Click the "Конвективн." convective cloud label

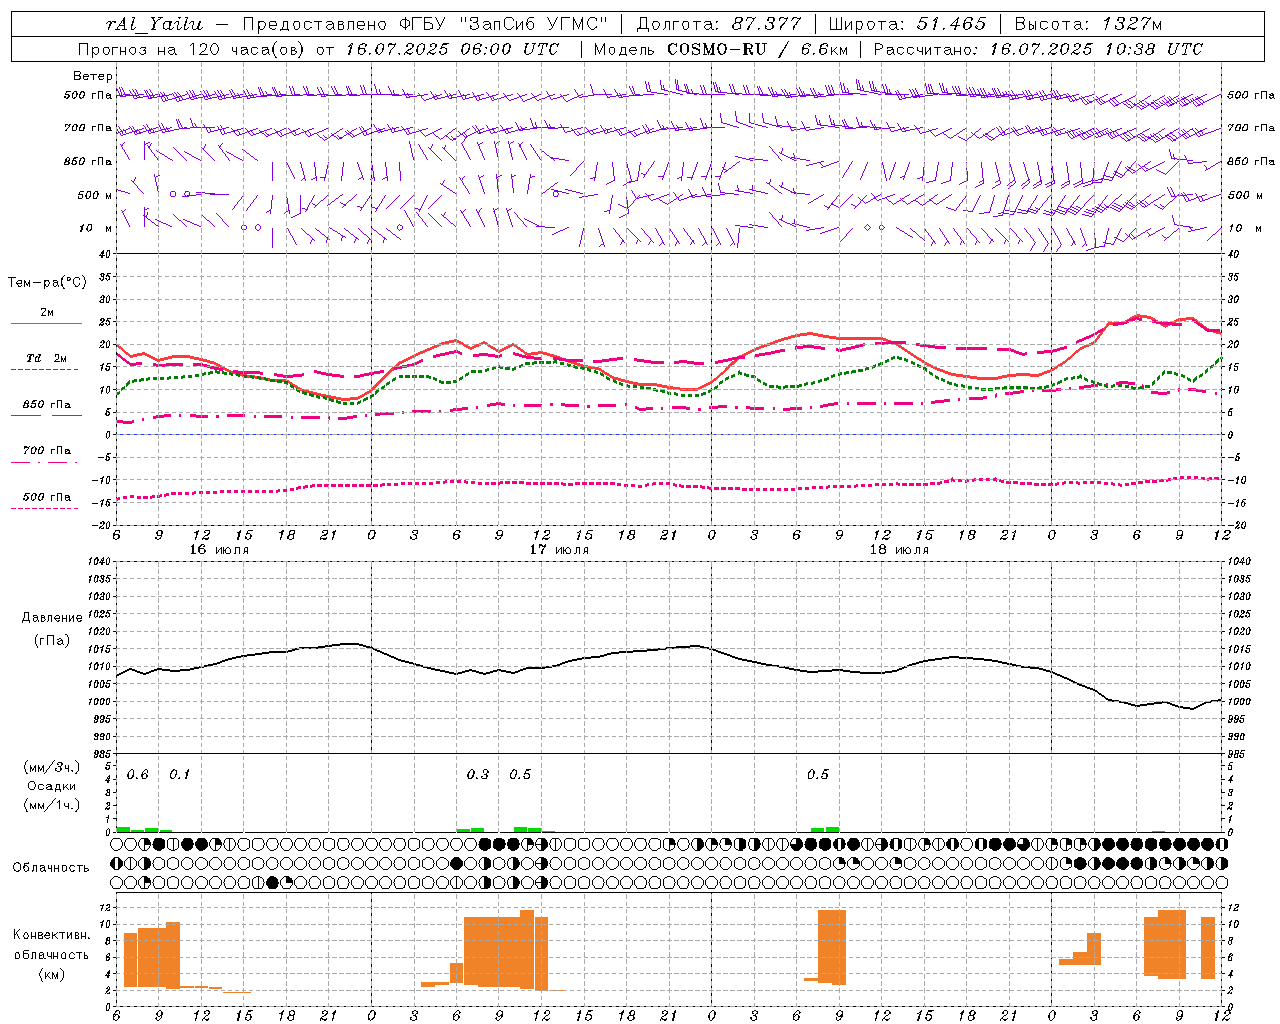click(51, 935)
